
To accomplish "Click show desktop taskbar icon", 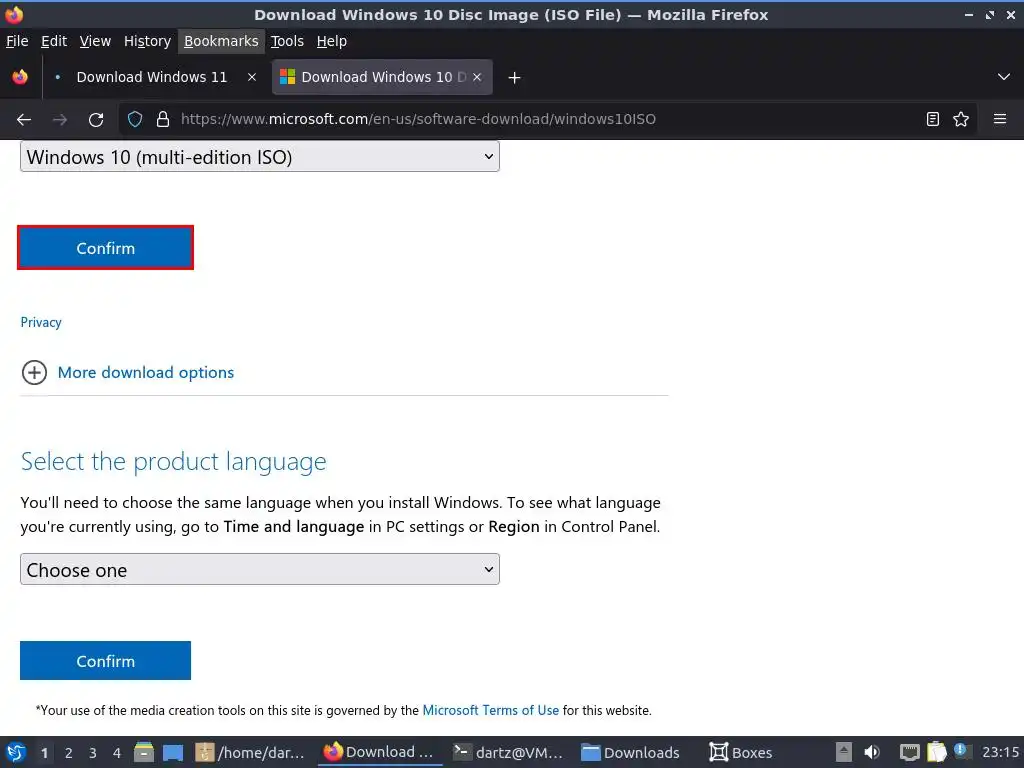I will 172,752.
